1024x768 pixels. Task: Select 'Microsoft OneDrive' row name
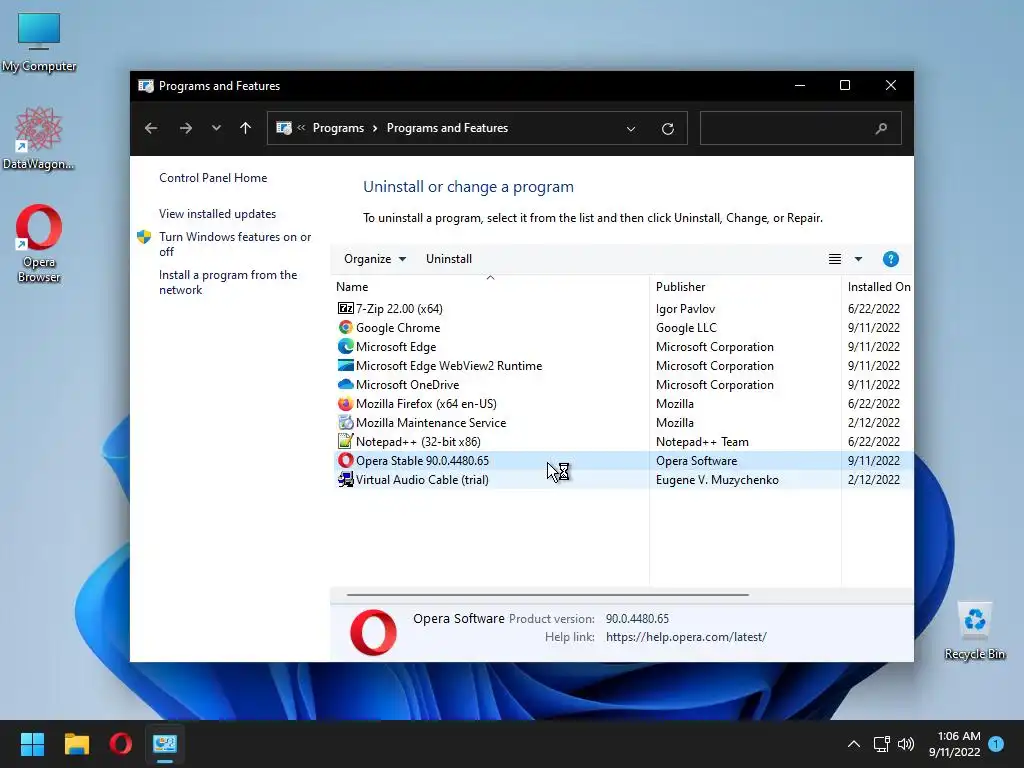[408, 385]
